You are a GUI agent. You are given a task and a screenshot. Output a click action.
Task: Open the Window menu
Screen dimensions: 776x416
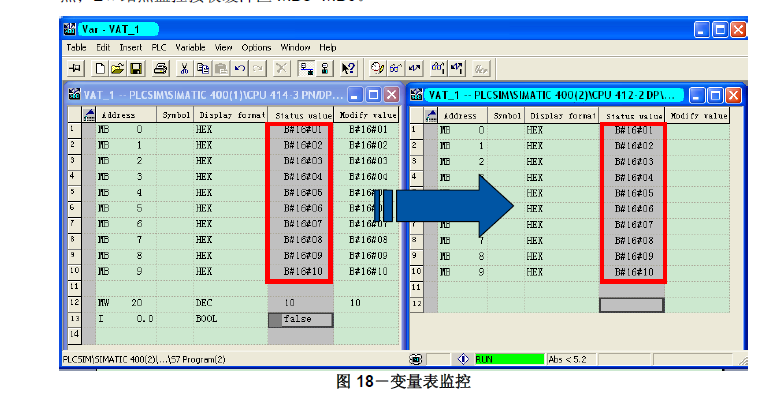tap(295, 47)
